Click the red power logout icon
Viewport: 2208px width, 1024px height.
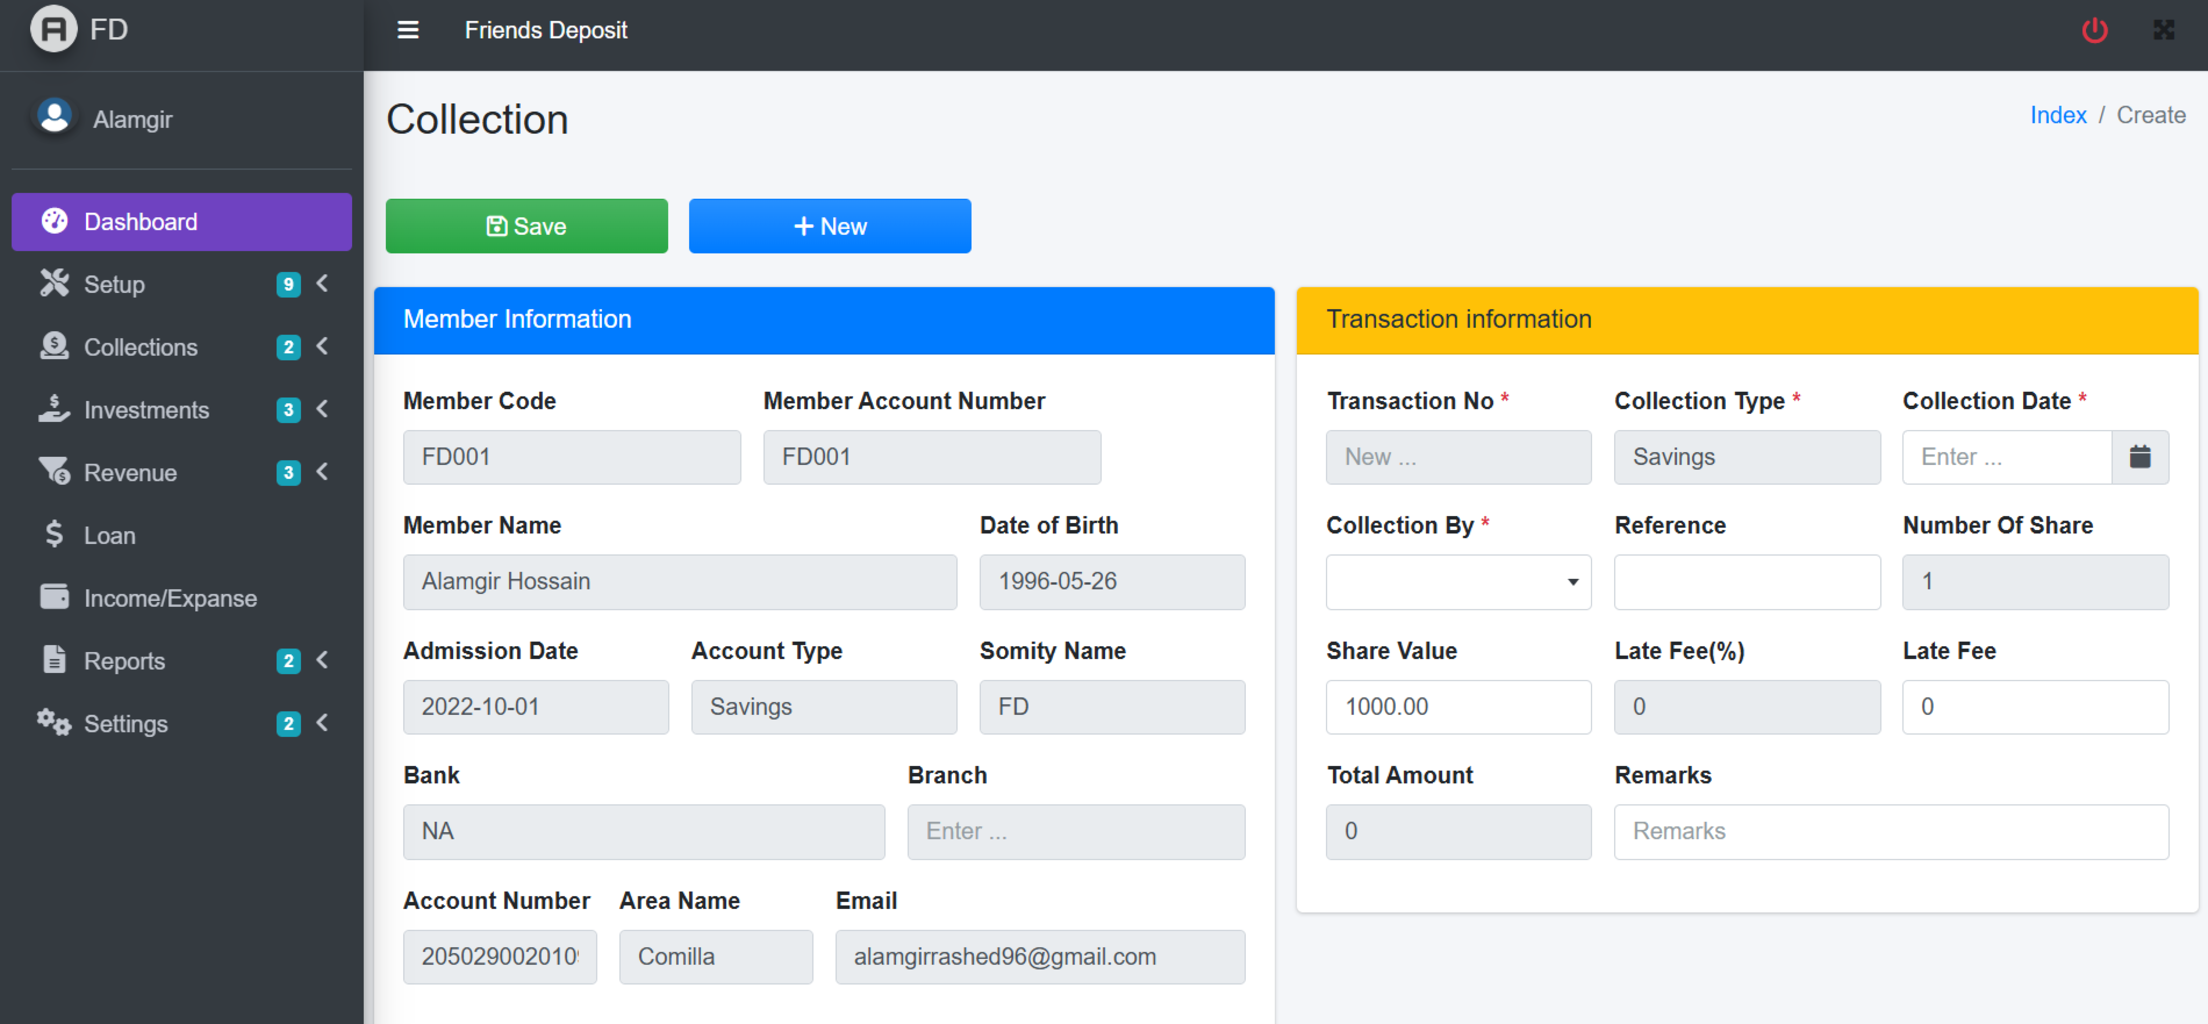(x=2094, y=30)
